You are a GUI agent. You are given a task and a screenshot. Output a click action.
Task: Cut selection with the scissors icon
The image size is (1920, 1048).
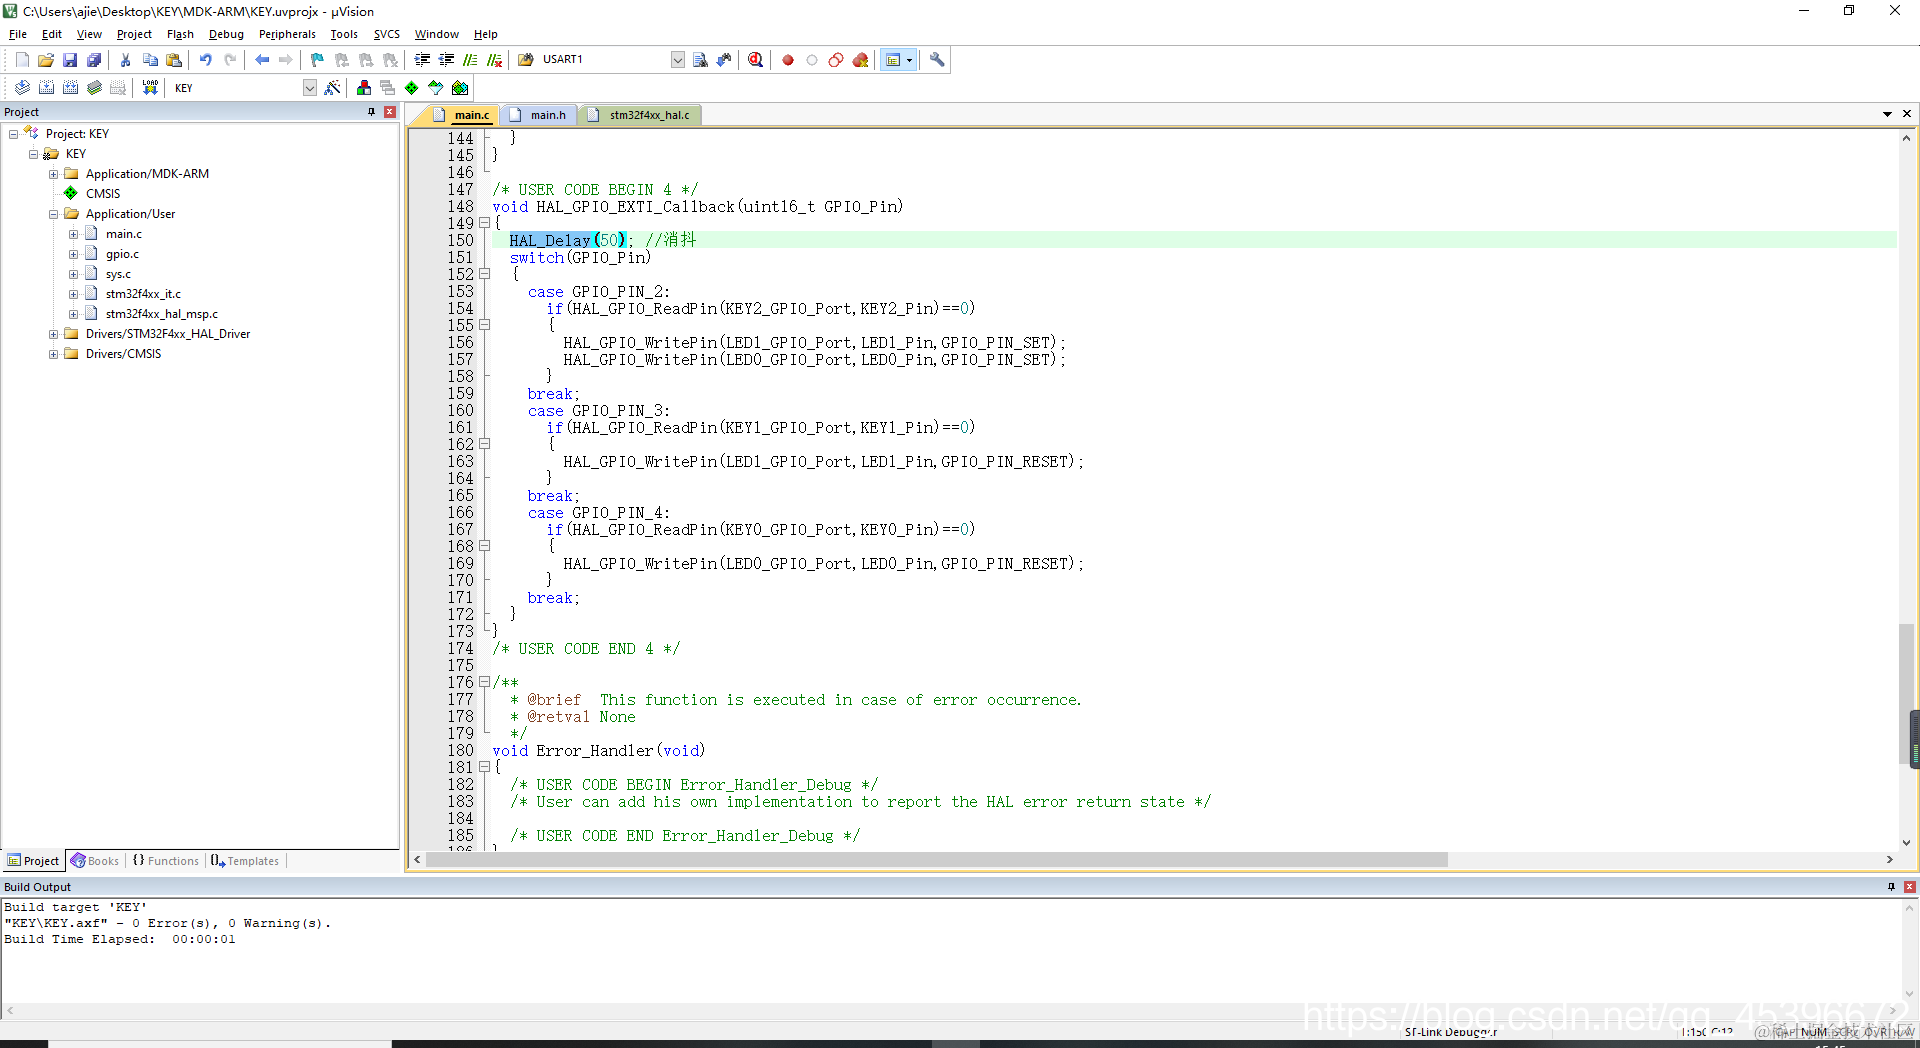coord(126,60)
